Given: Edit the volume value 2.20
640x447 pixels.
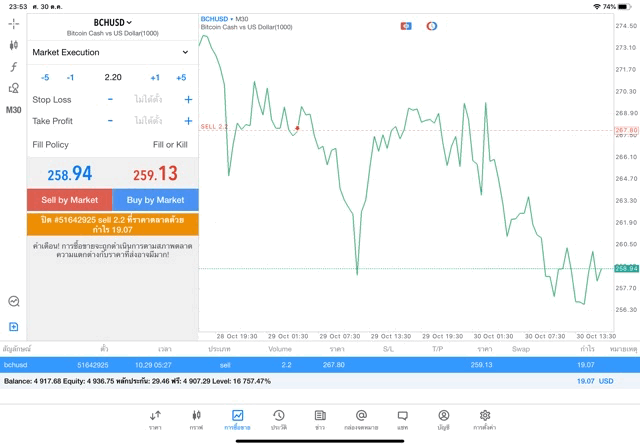Looking at the screenshot, I should 113,77.
